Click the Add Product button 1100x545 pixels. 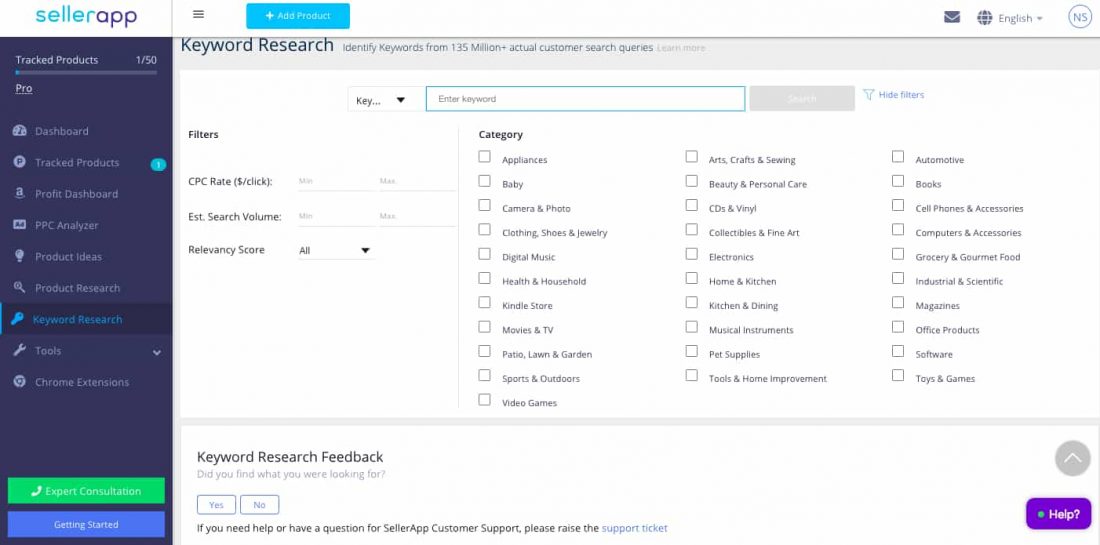[297, 15]
